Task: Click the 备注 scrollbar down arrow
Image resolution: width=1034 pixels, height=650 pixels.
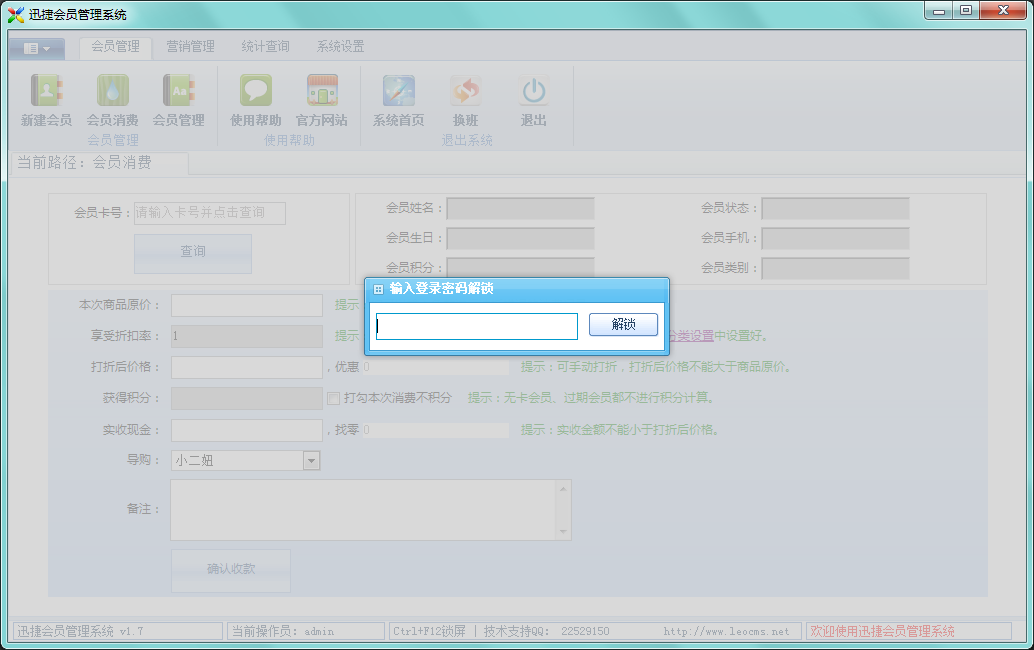Action: pos(563,531)
